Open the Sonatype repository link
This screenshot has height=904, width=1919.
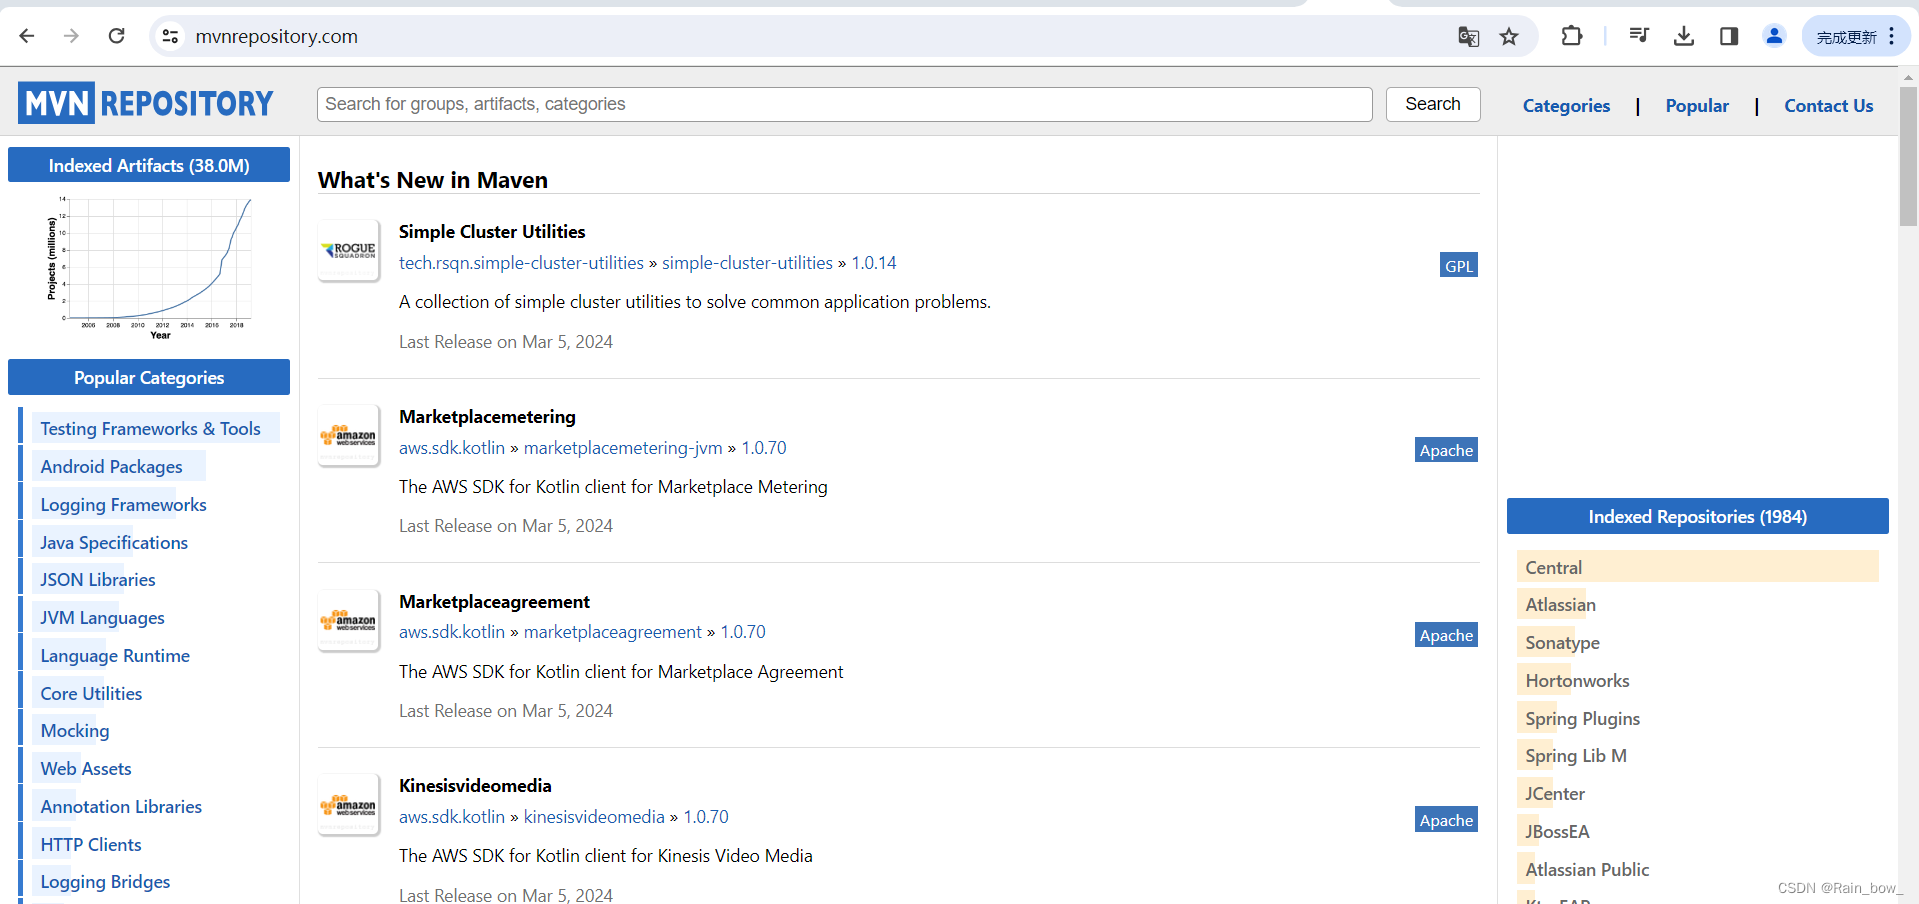[1562, 643]
